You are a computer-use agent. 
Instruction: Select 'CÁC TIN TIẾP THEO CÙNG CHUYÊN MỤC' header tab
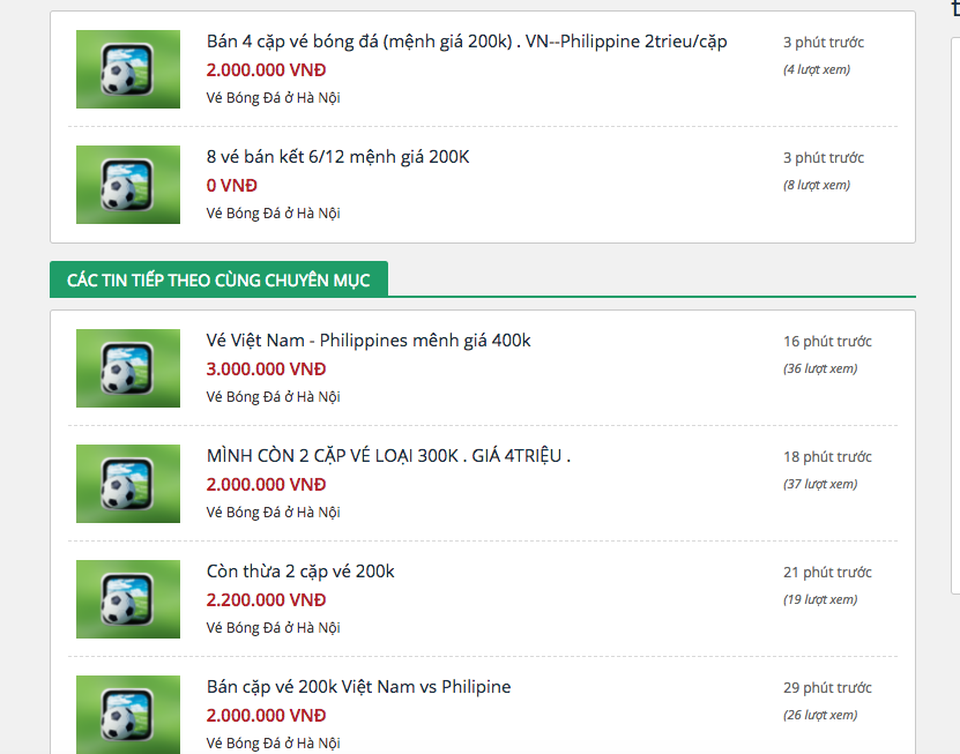[219, 280]
